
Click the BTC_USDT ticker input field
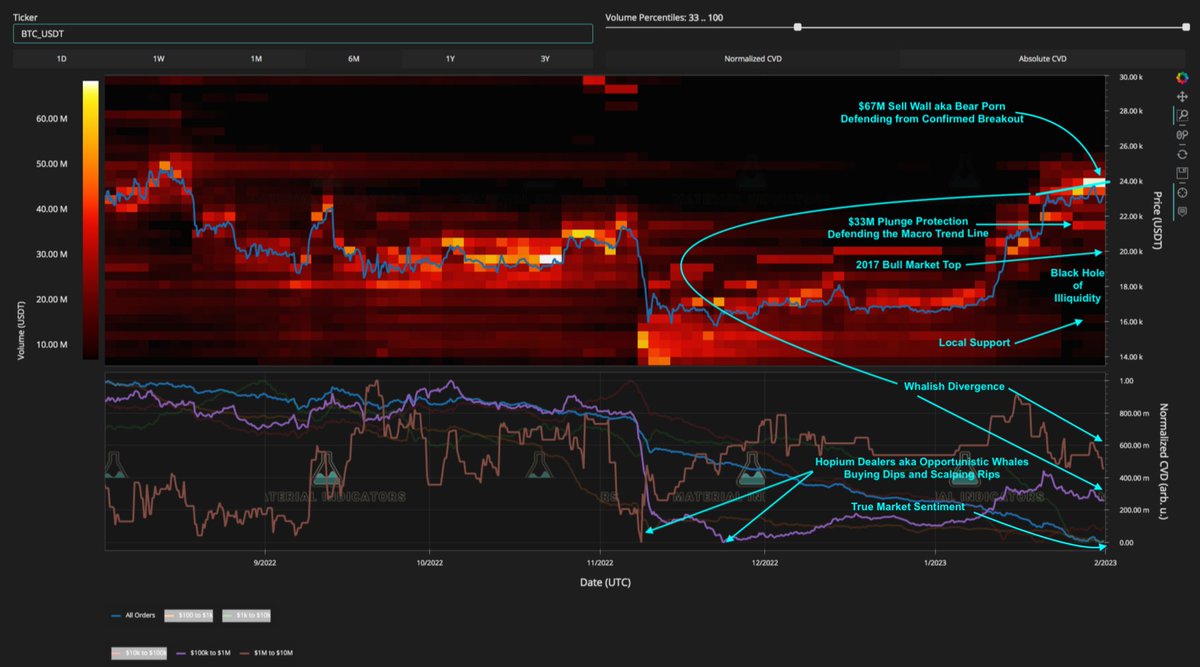pos(302,33)
